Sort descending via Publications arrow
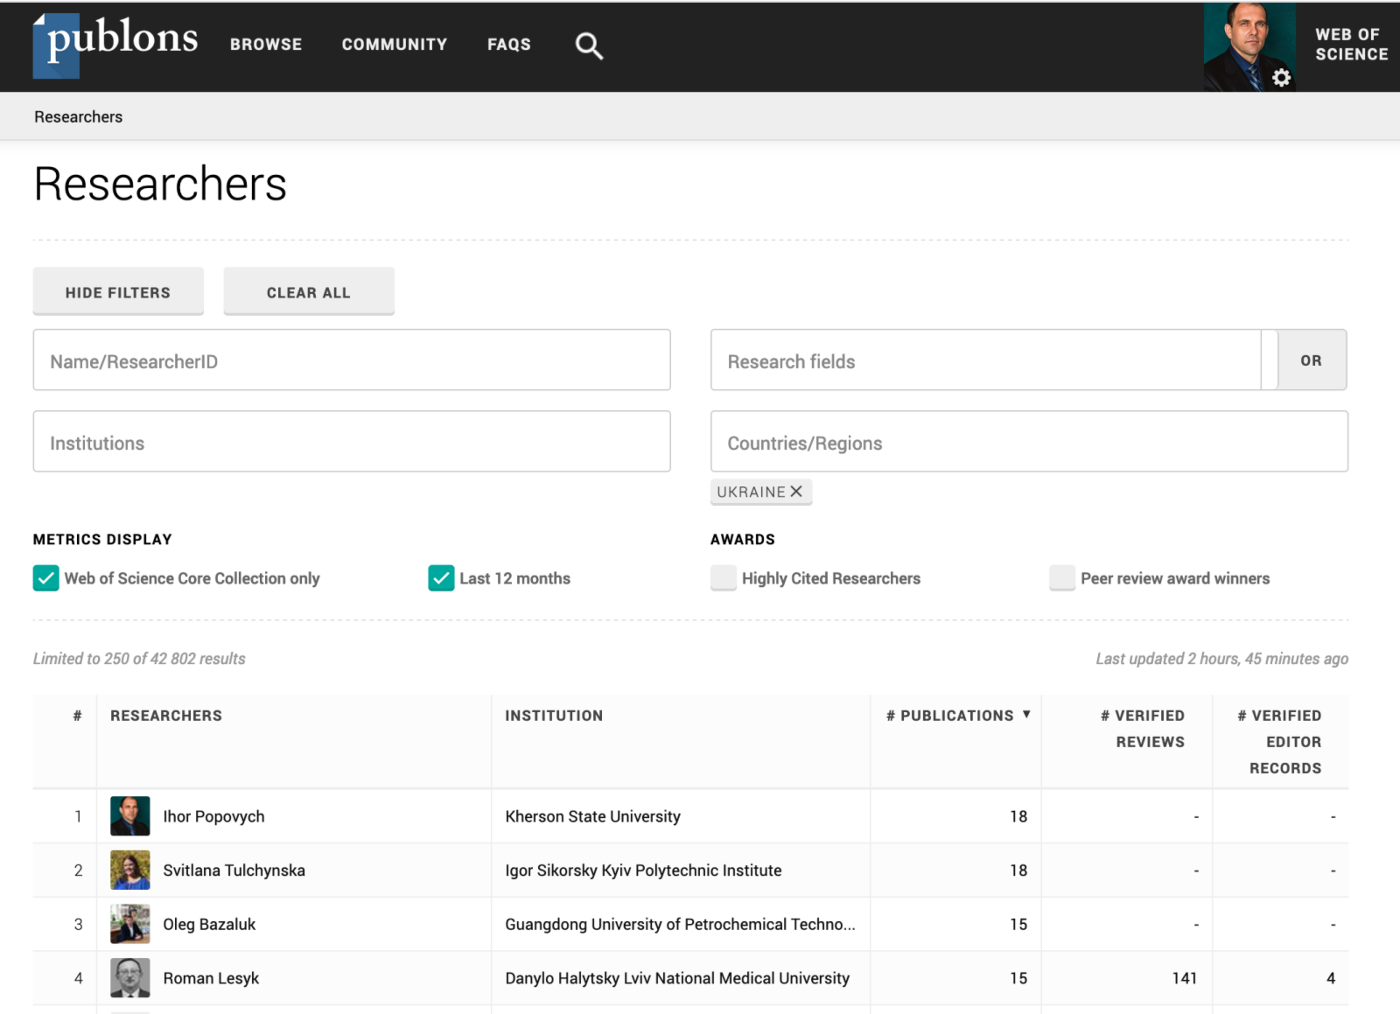Viewport: 1400px width, 1014px height. [1026, 714]
